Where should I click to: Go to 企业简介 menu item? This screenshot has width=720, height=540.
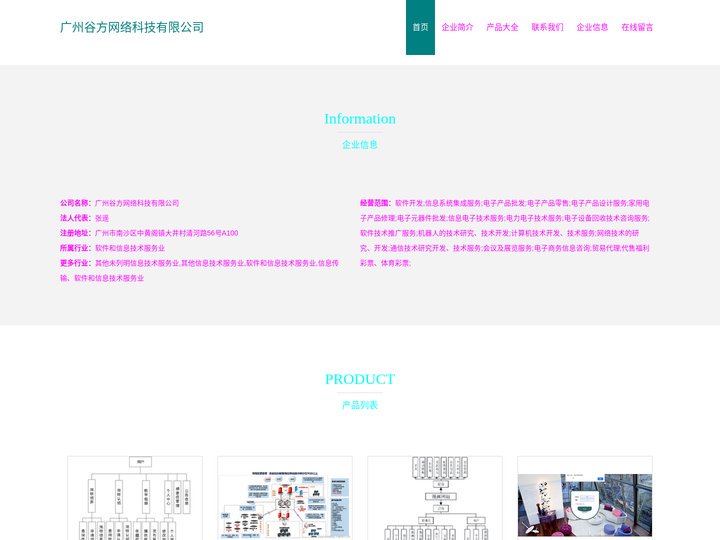point(457,27)
